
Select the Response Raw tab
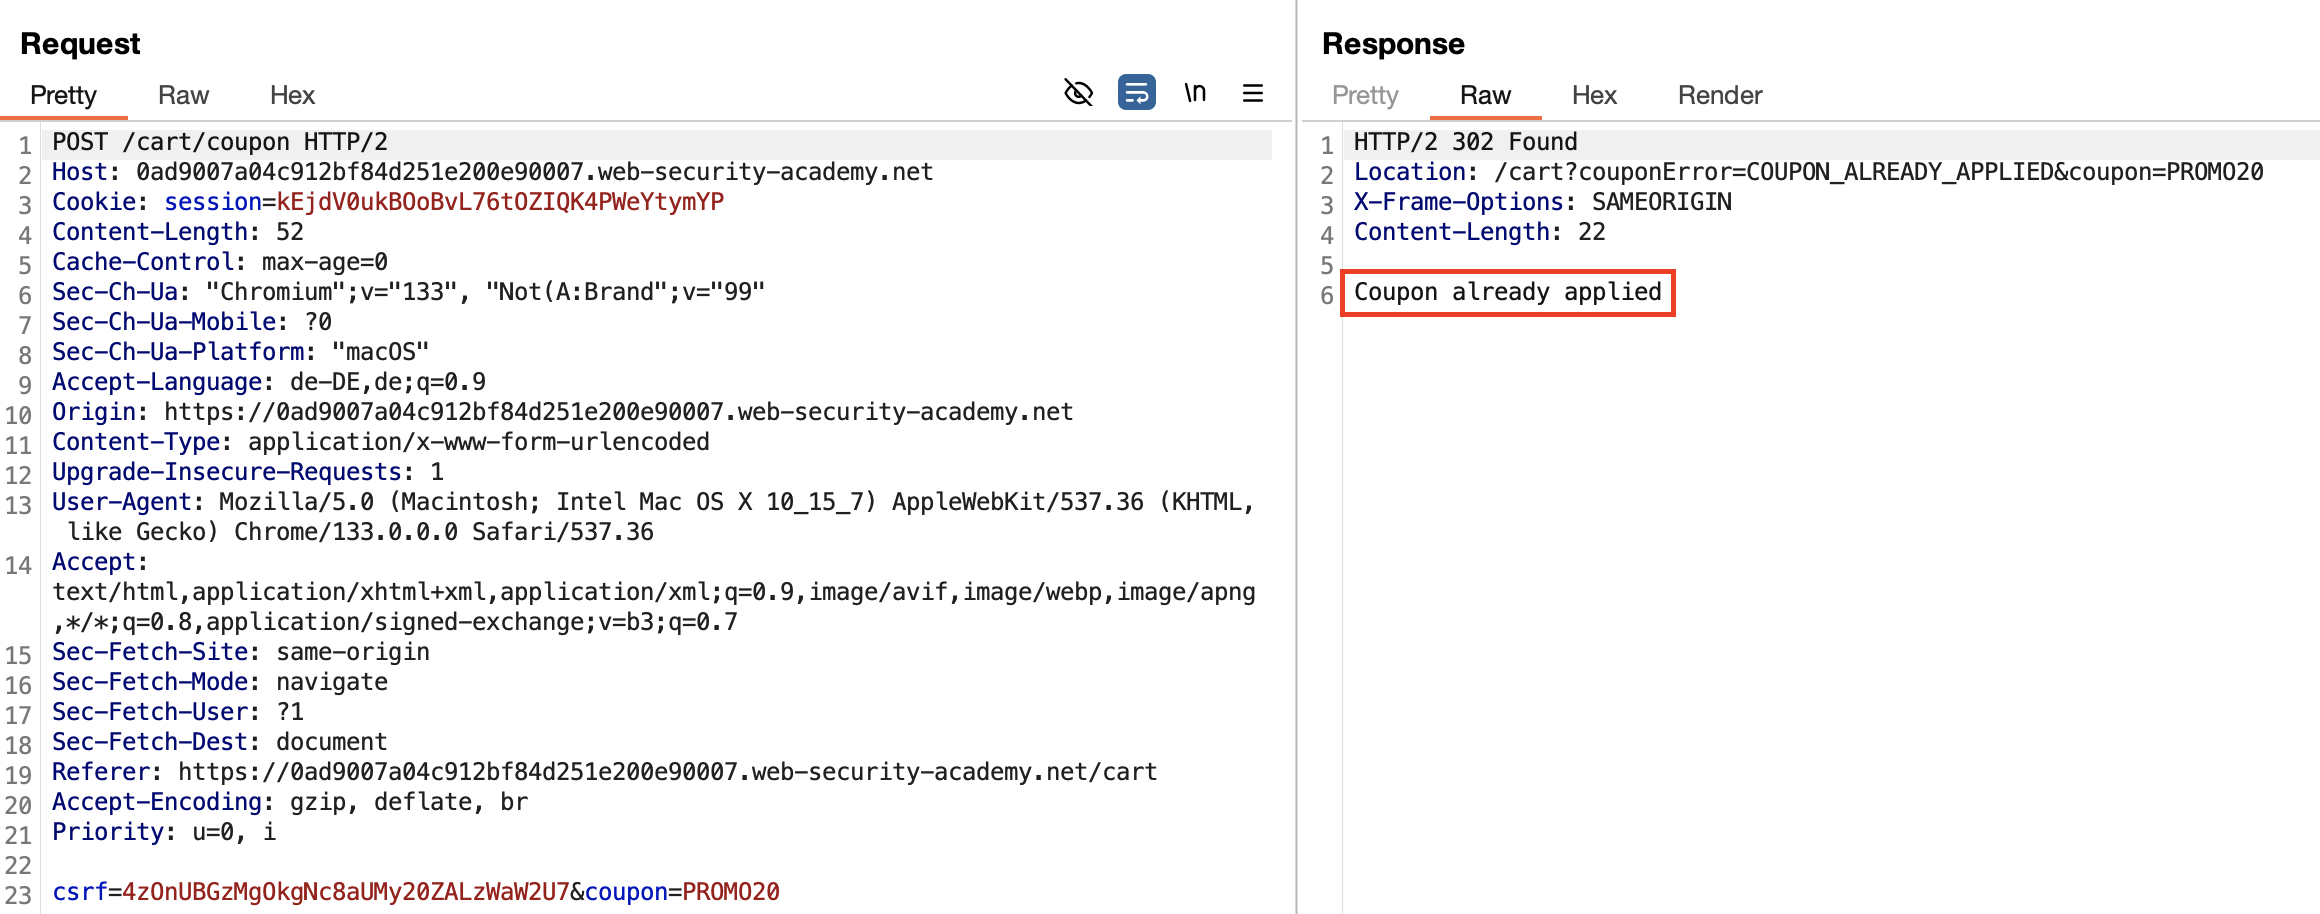click(1485, 95)
